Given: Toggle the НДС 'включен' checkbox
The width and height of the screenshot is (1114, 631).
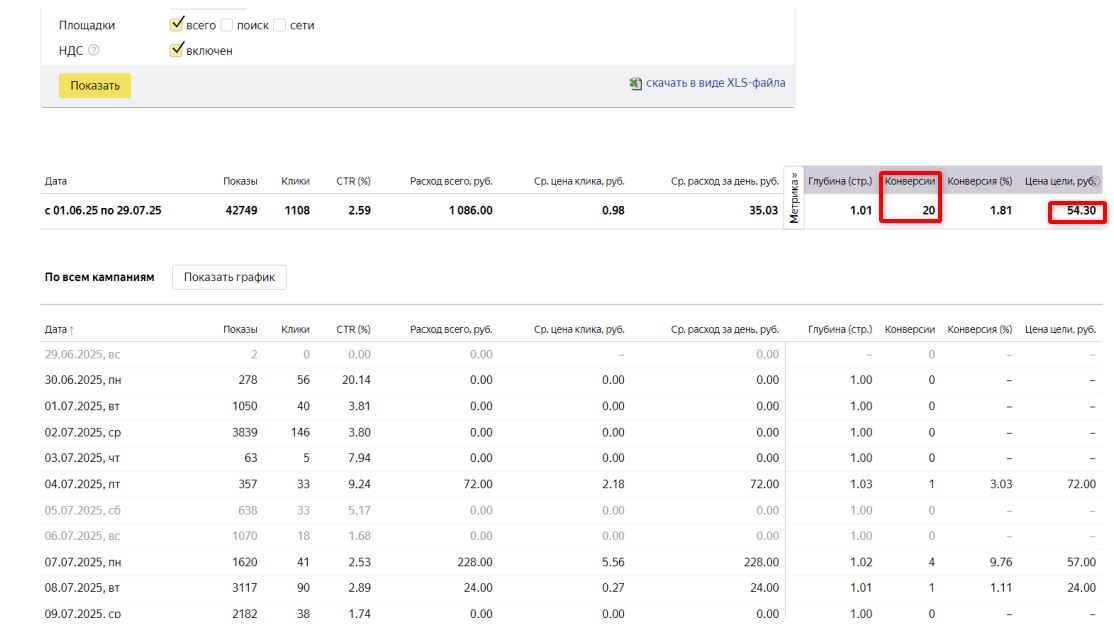Looking at the screenshot, I should (177, 49).
